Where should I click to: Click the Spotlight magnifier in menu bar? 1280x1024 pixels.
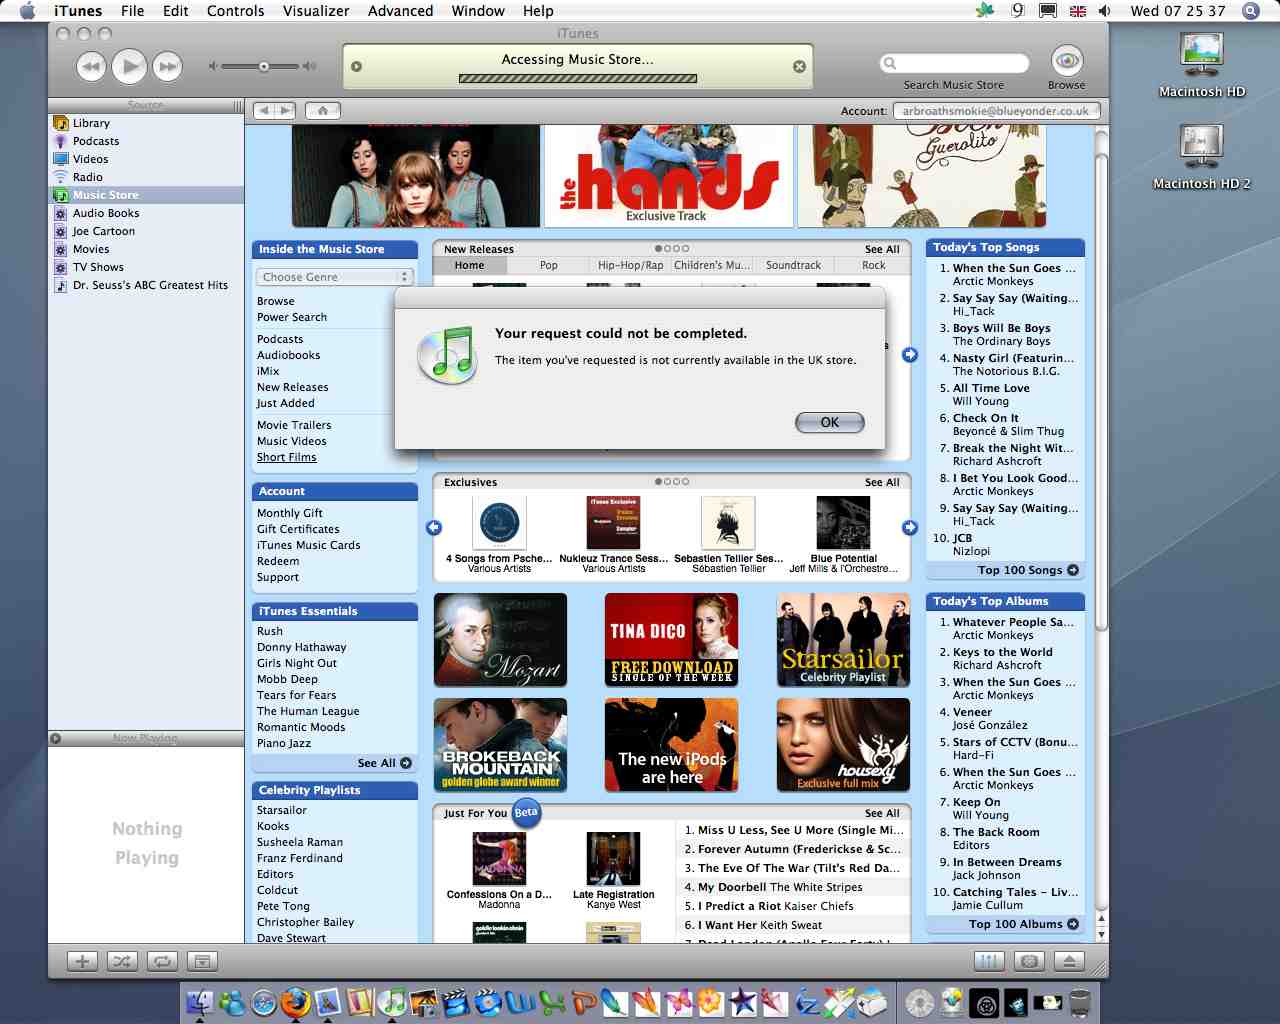[1250, 11]
